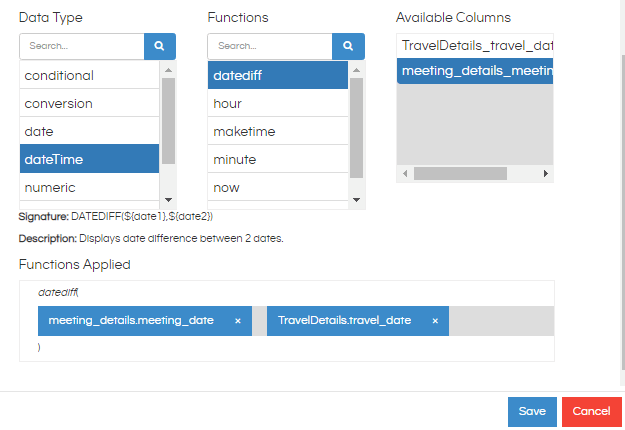Choose the maketime function
The width and height of the screenshot is (625, 430).
[278, 132]
